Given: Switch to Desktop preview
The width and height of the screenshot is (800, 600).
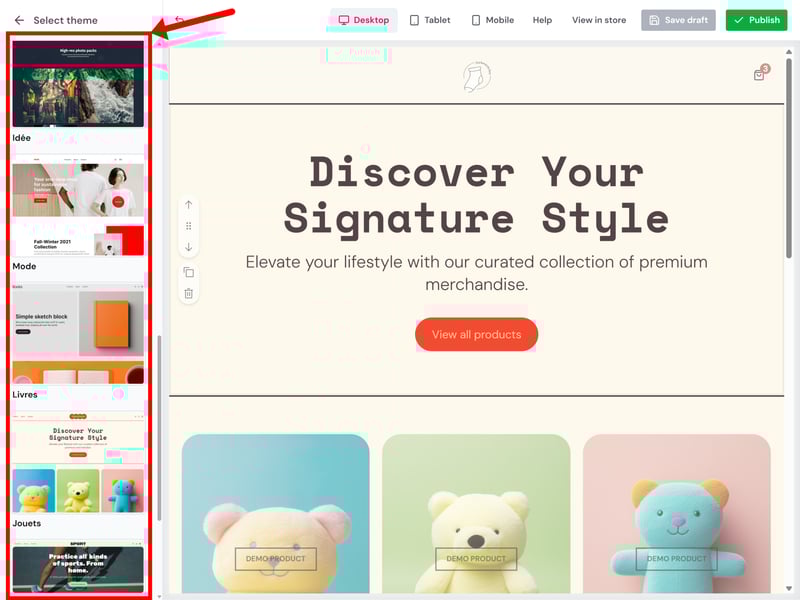Looking at the screenshot, I should pos(364,20).
